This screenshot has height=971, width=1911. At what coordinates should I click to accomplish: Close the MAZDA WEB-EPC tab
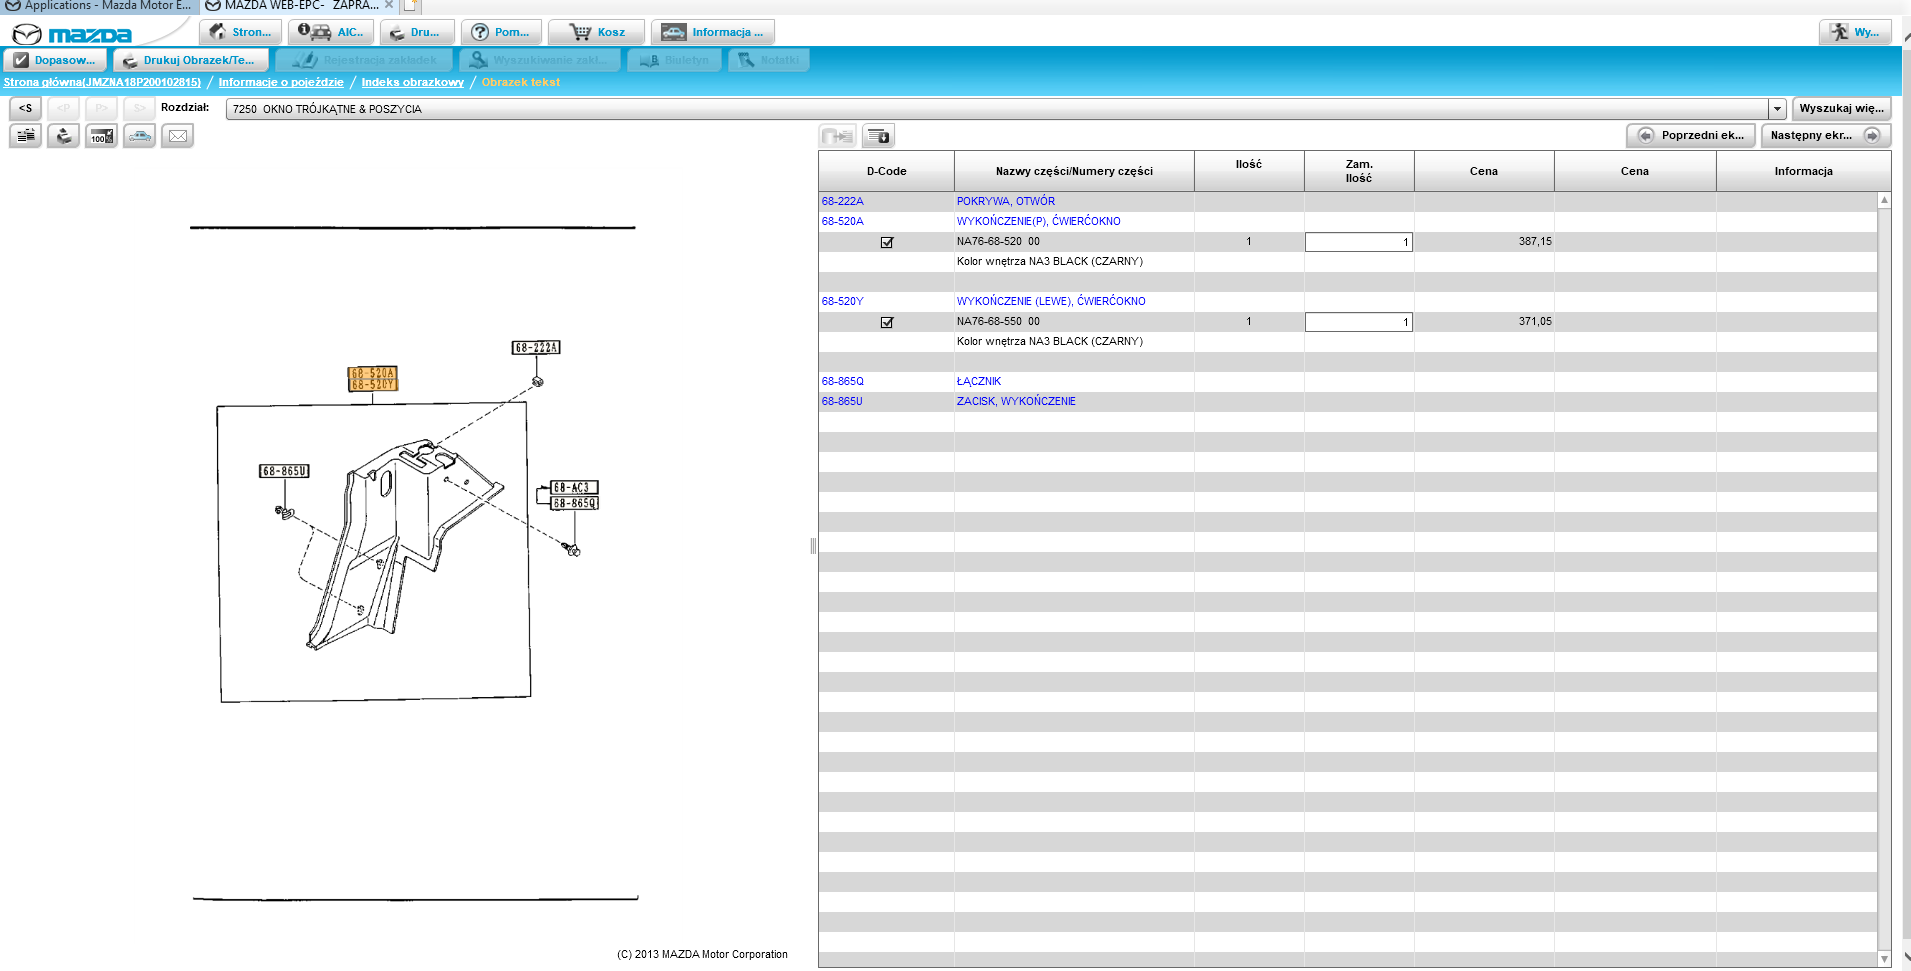tap(389, 5)
